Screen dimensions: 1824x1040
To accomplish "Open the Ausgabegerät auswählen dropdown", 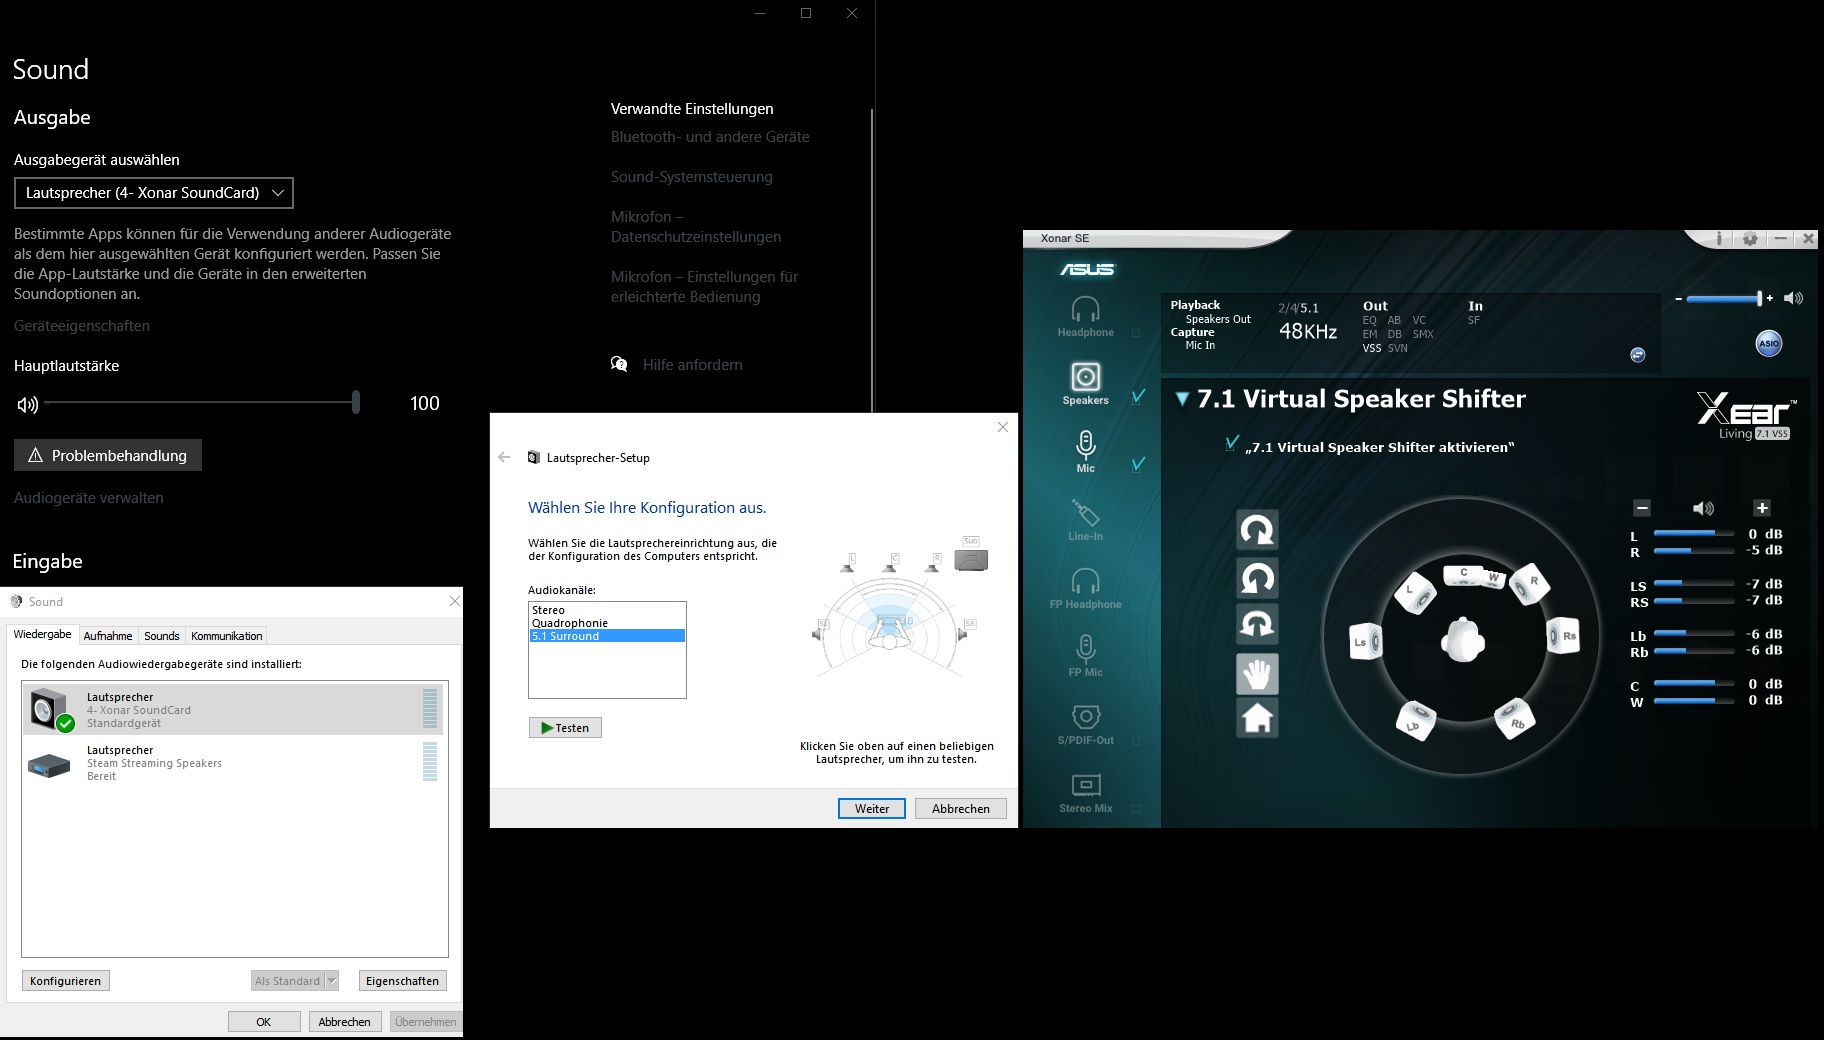I will pos(154,193).
